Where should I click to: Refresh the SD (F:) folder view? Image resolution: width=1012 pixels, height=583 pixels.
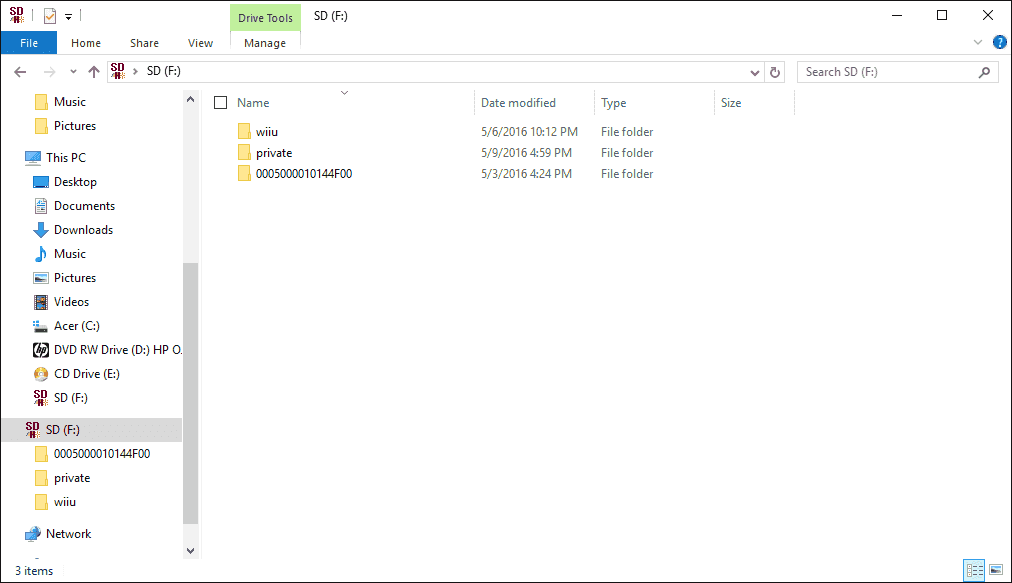coord(774,72)
